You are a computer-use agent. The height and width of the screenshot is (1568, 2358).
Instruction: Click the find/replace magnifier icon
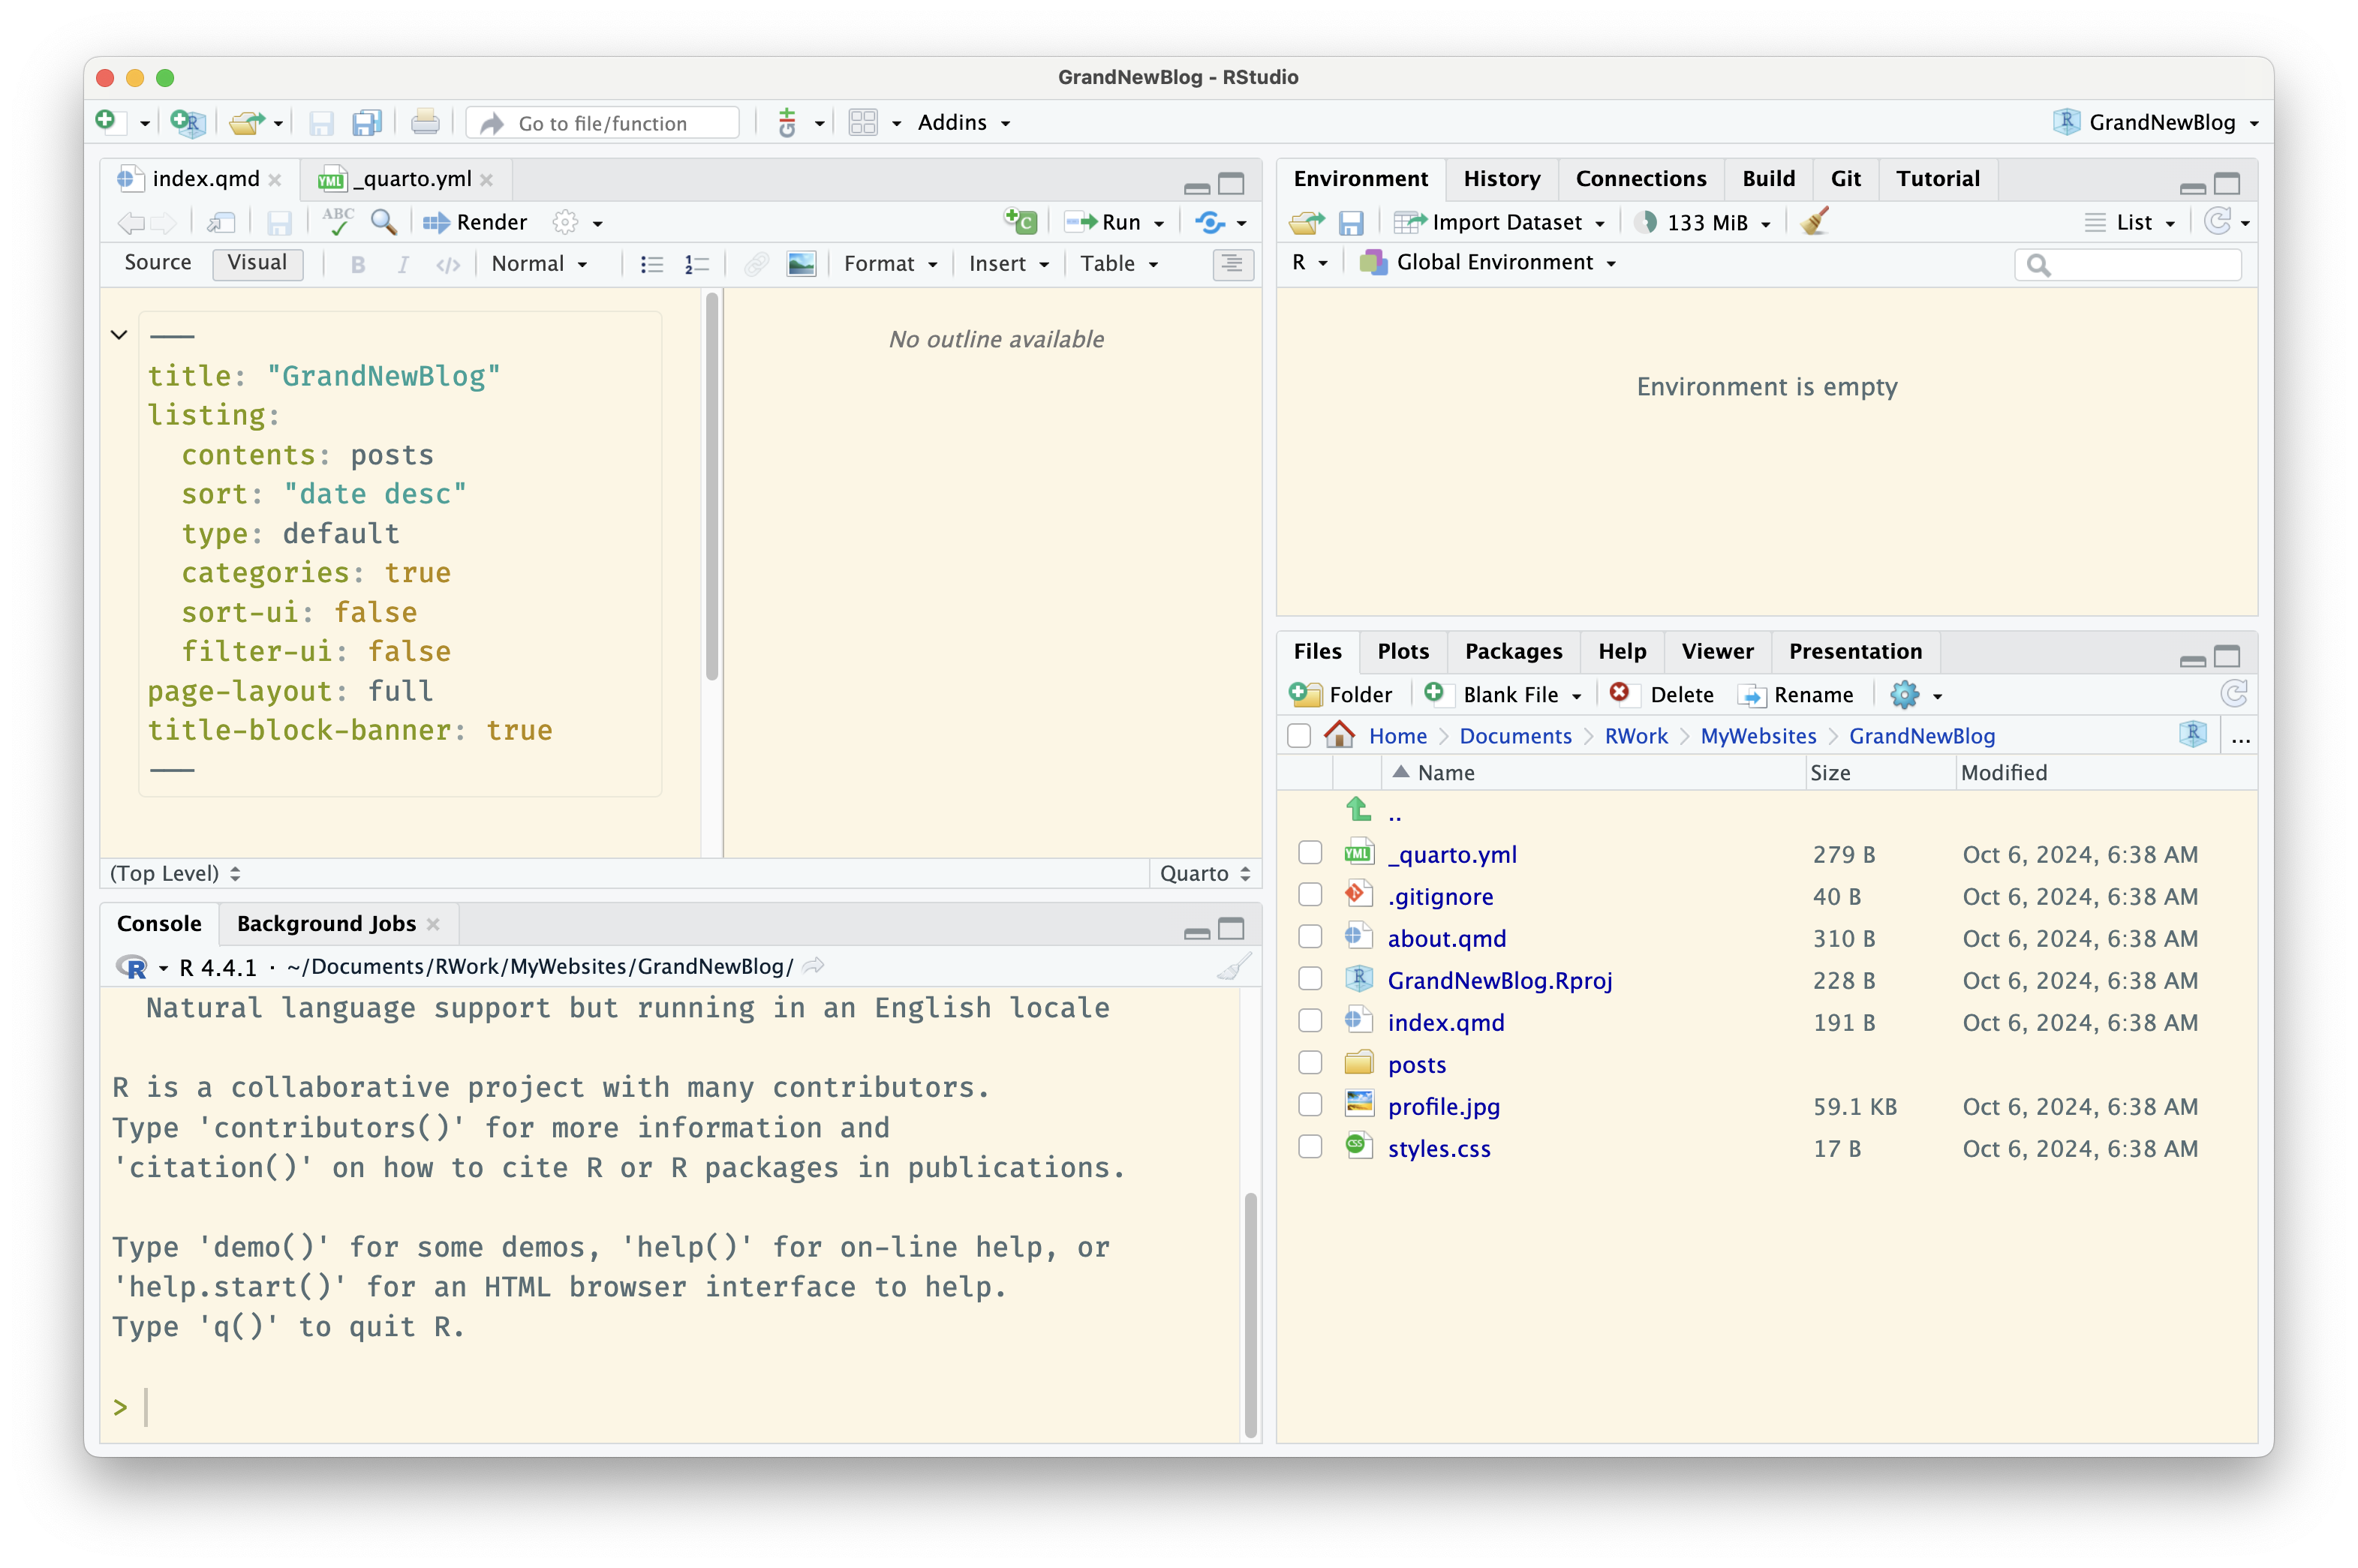(x=384, y=222)
